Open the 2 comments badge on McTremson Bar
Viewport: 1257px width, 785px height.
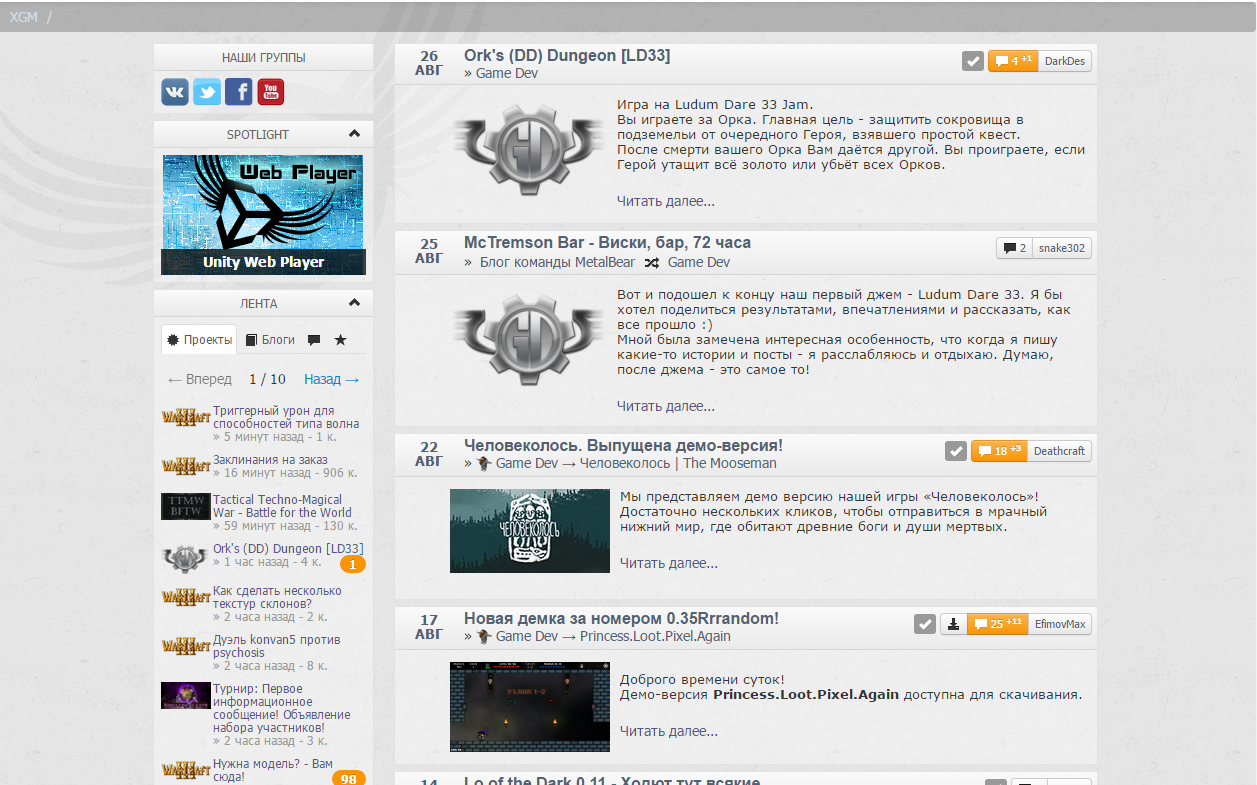point(1014,248)
